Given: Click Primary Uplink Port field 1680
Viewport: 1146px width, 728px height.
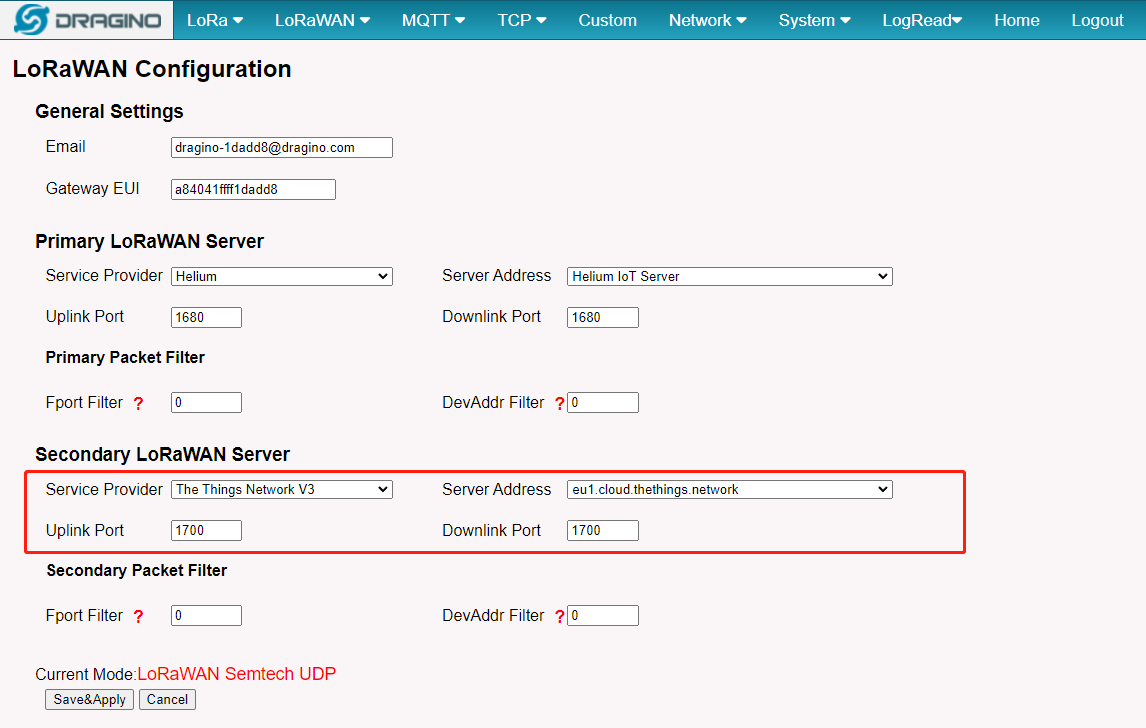Looking at the screenshot, I should [x=206, y=317].
